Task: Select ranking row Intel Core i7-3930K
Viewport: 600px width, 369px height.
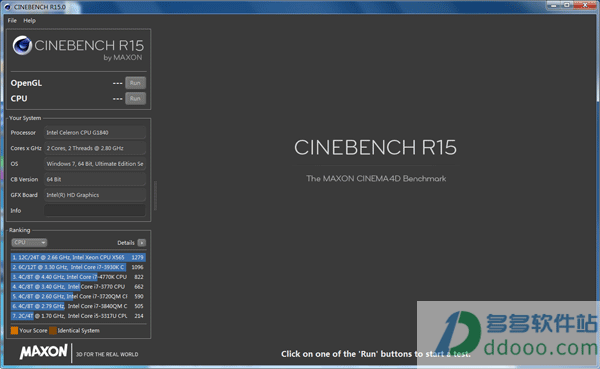Action: pyautogui.click(x=78, y=267)
